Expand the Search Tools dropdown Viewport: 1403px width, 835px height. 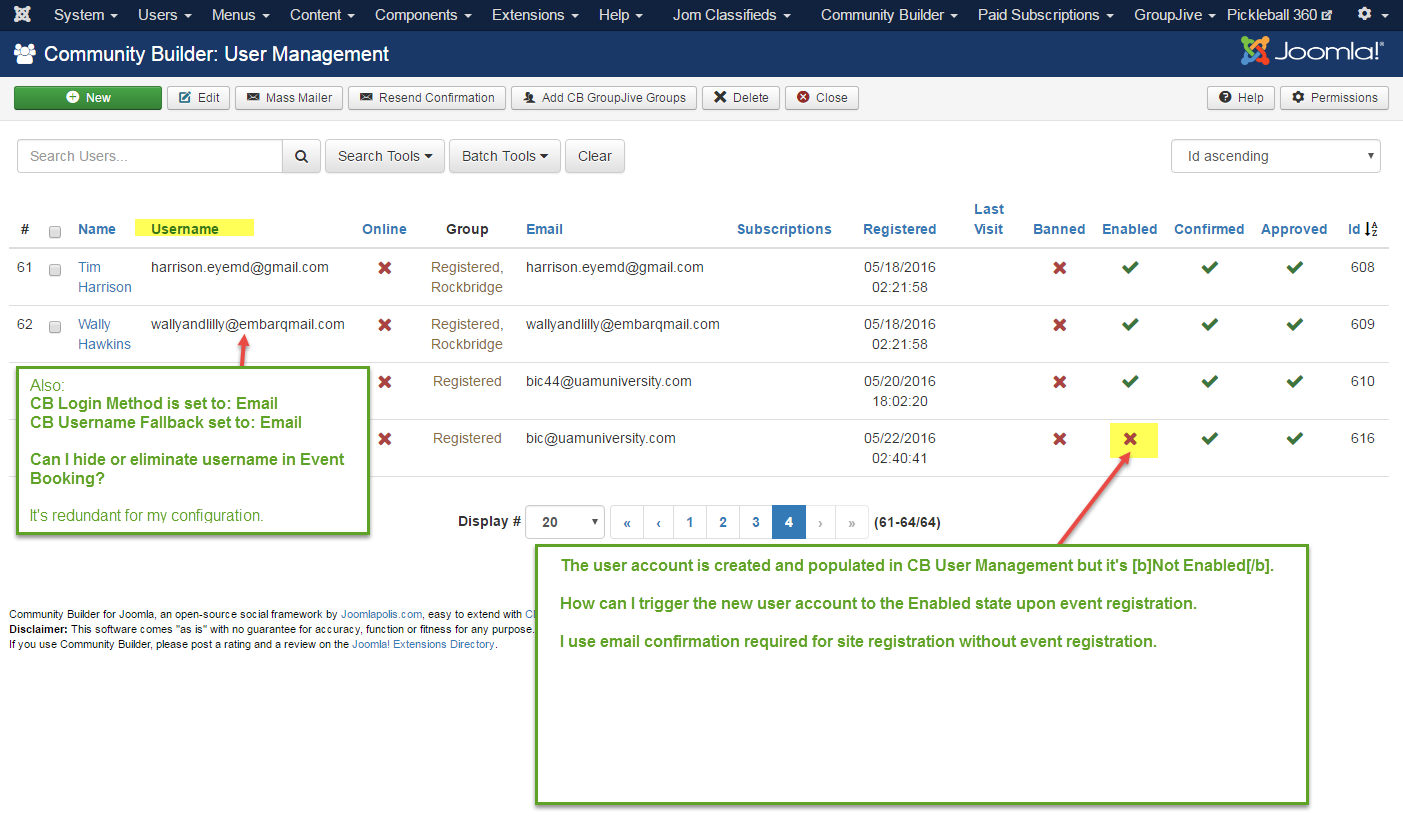coord(384,156)
